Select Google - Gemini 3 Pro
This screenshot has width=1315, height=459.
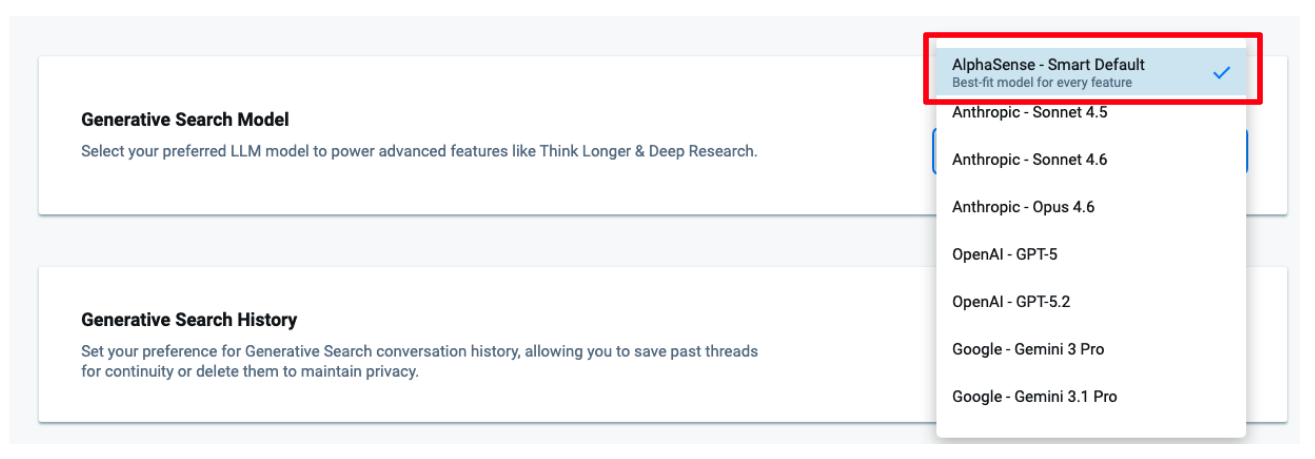1028,349
